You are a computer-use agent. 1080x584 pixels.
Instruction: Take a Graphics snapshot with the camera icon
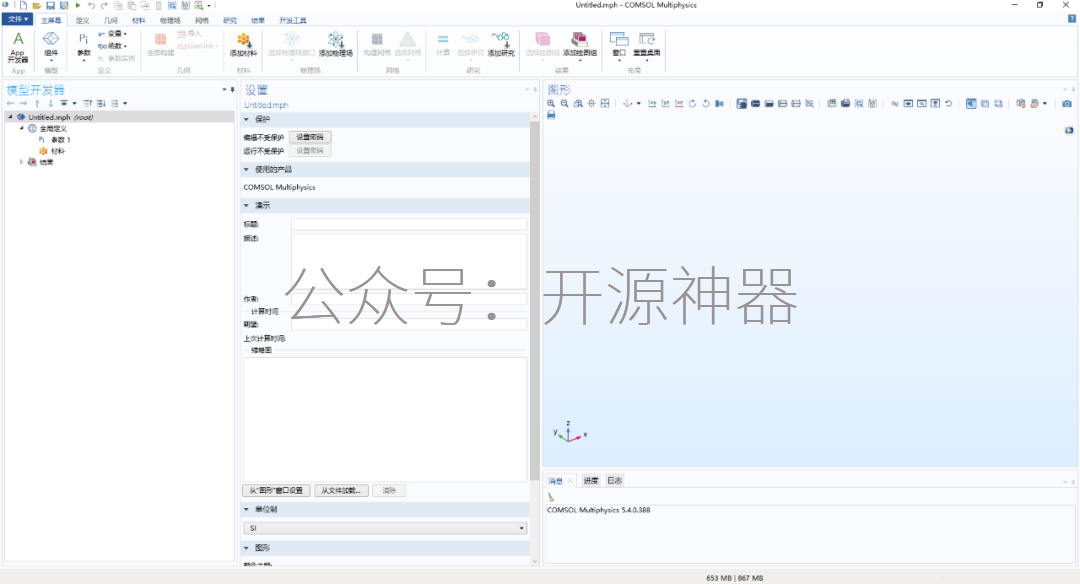tap(1067, 103)
